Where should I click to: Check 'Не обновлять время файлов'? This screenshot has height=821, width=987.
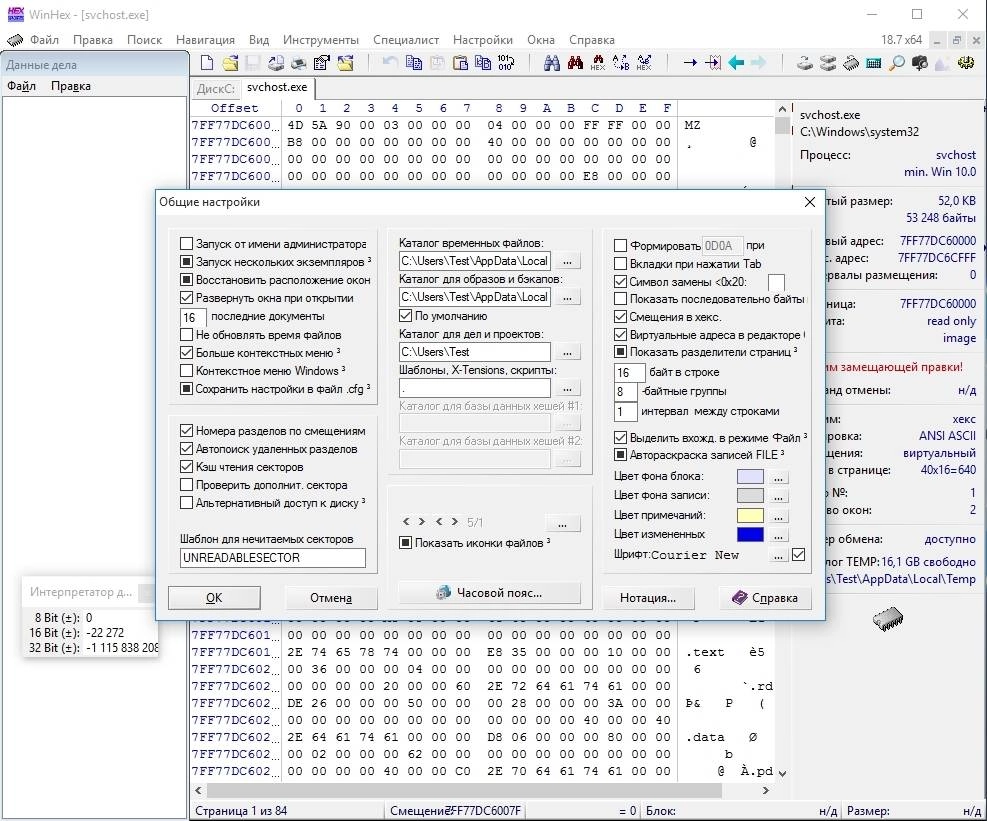tap(186, 334)
